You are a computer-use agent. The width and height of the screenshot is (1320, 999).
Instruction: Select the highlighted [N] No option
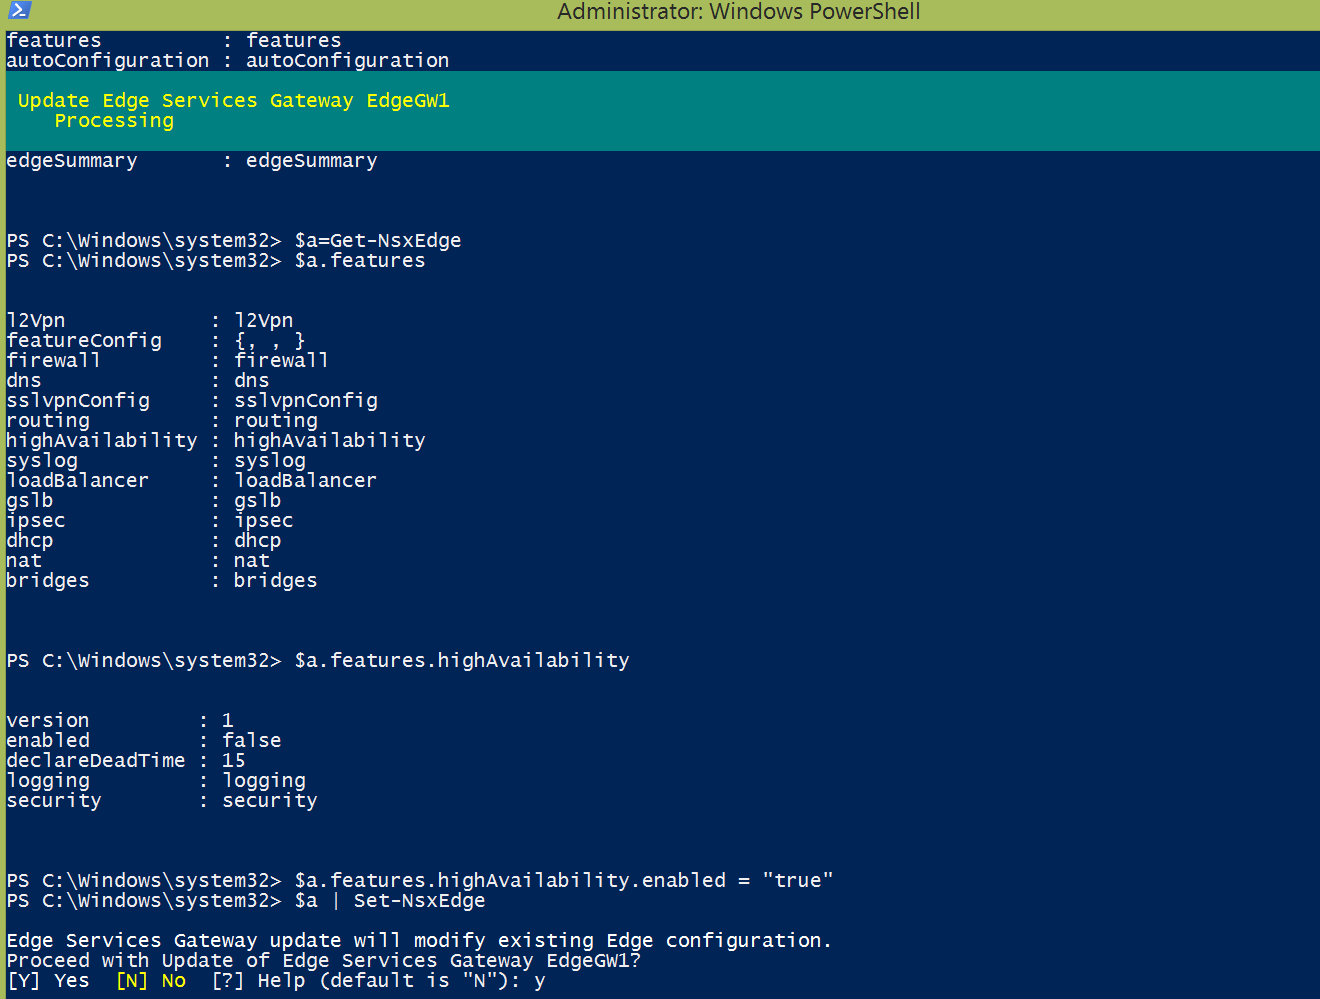pos(151,981)
